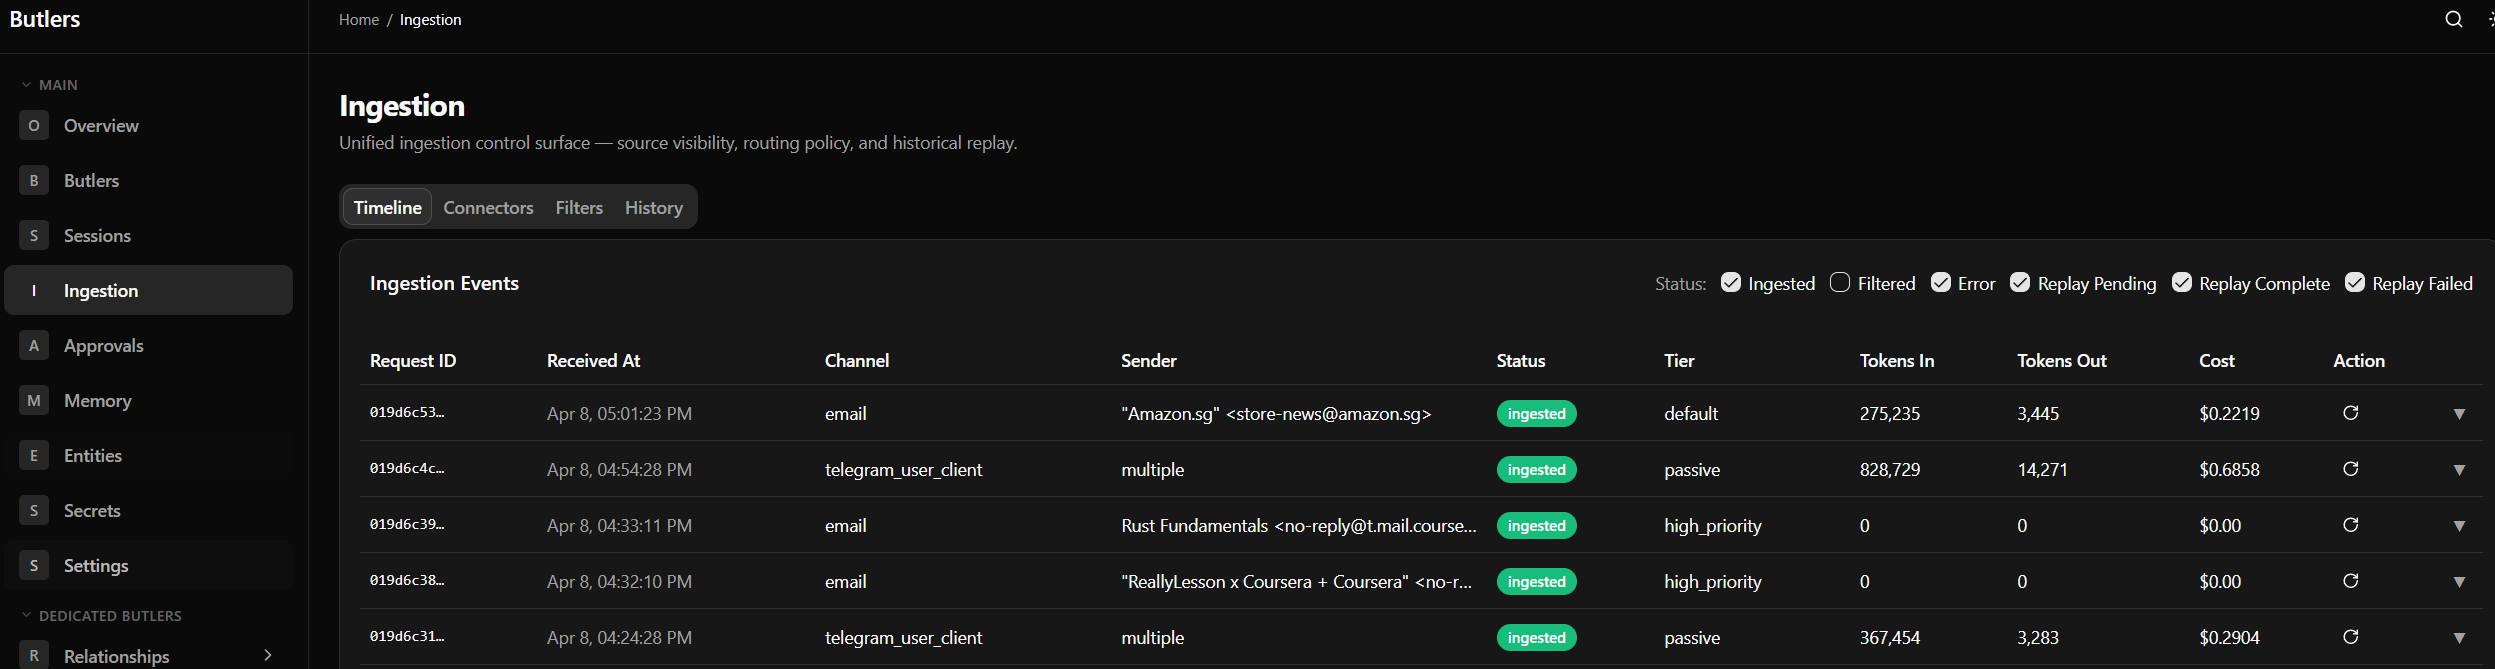Click the $0.6858 cost value
Image resolution: width=2495 pixels, height=669 pixels.
[x=2229, y=469]
